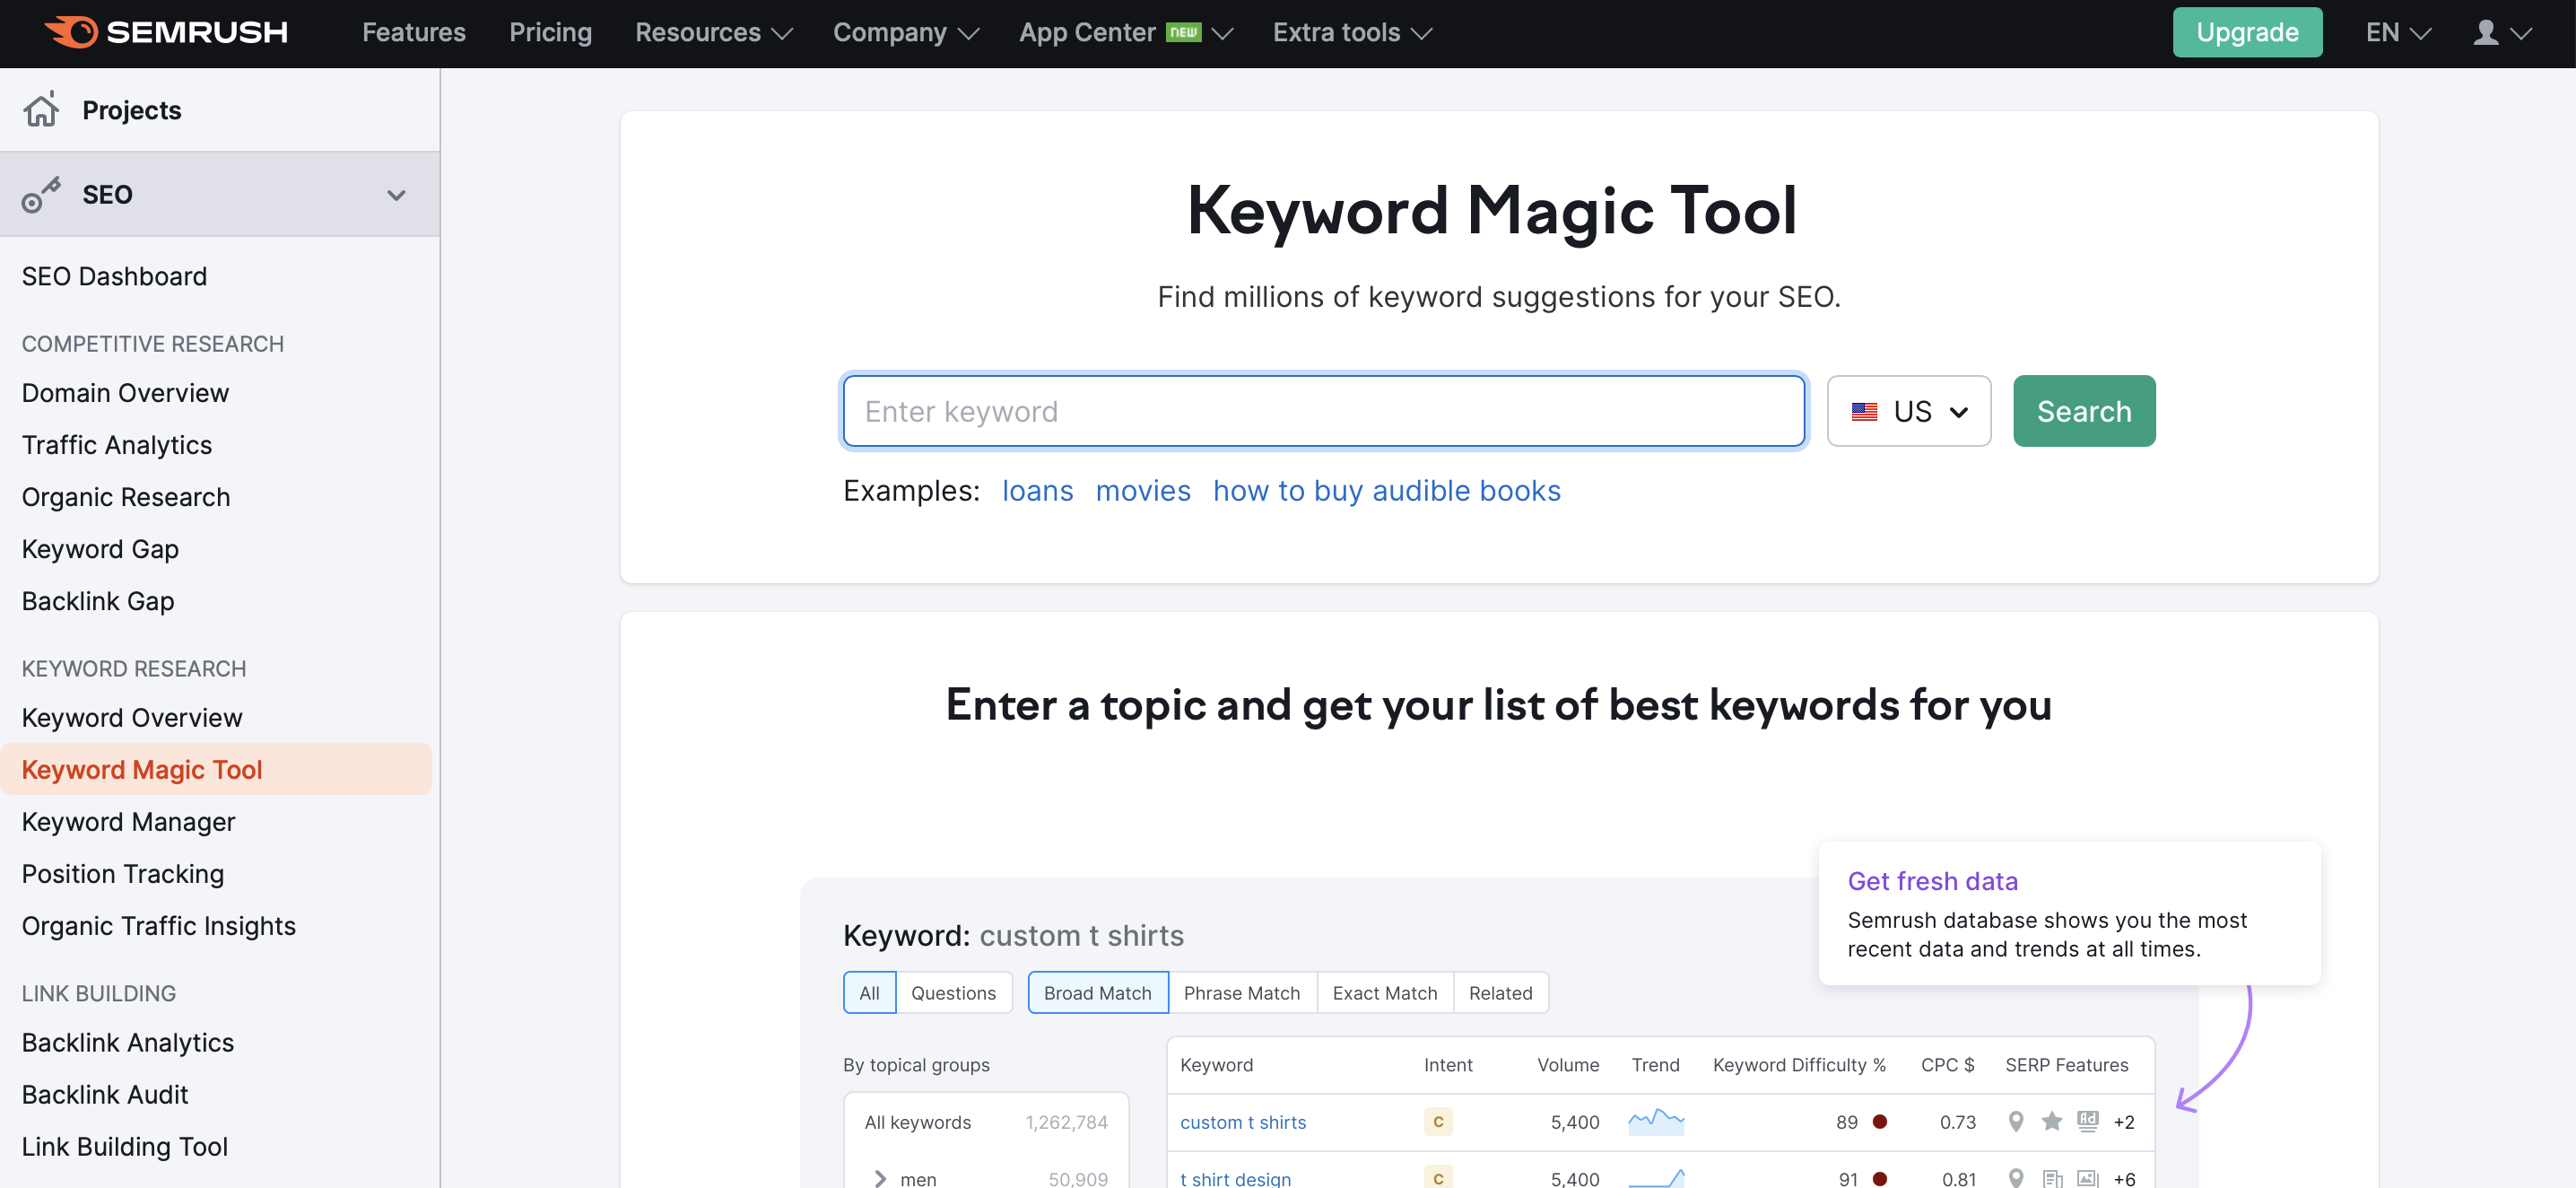Click the ad SERP icon in custom t shirts row
Viewport: 2576px width, 1188px height.
(2088, 1121)
